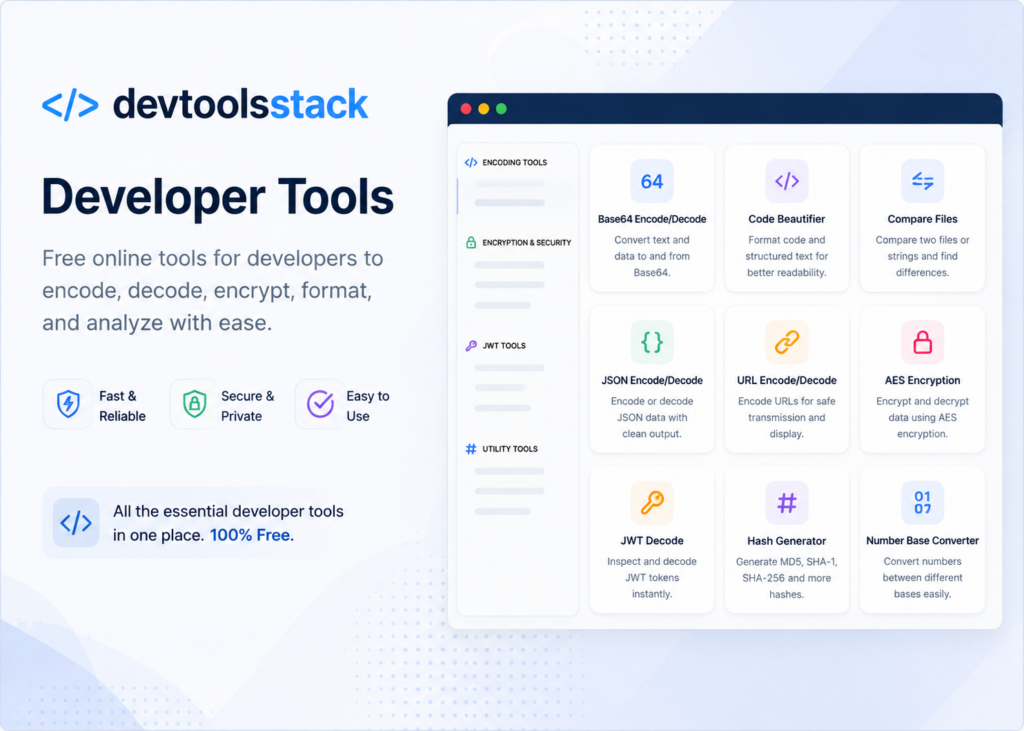Open the AES Encryption title link
The height and width of the screenshot is (731, 1024).
pos(922,380)
